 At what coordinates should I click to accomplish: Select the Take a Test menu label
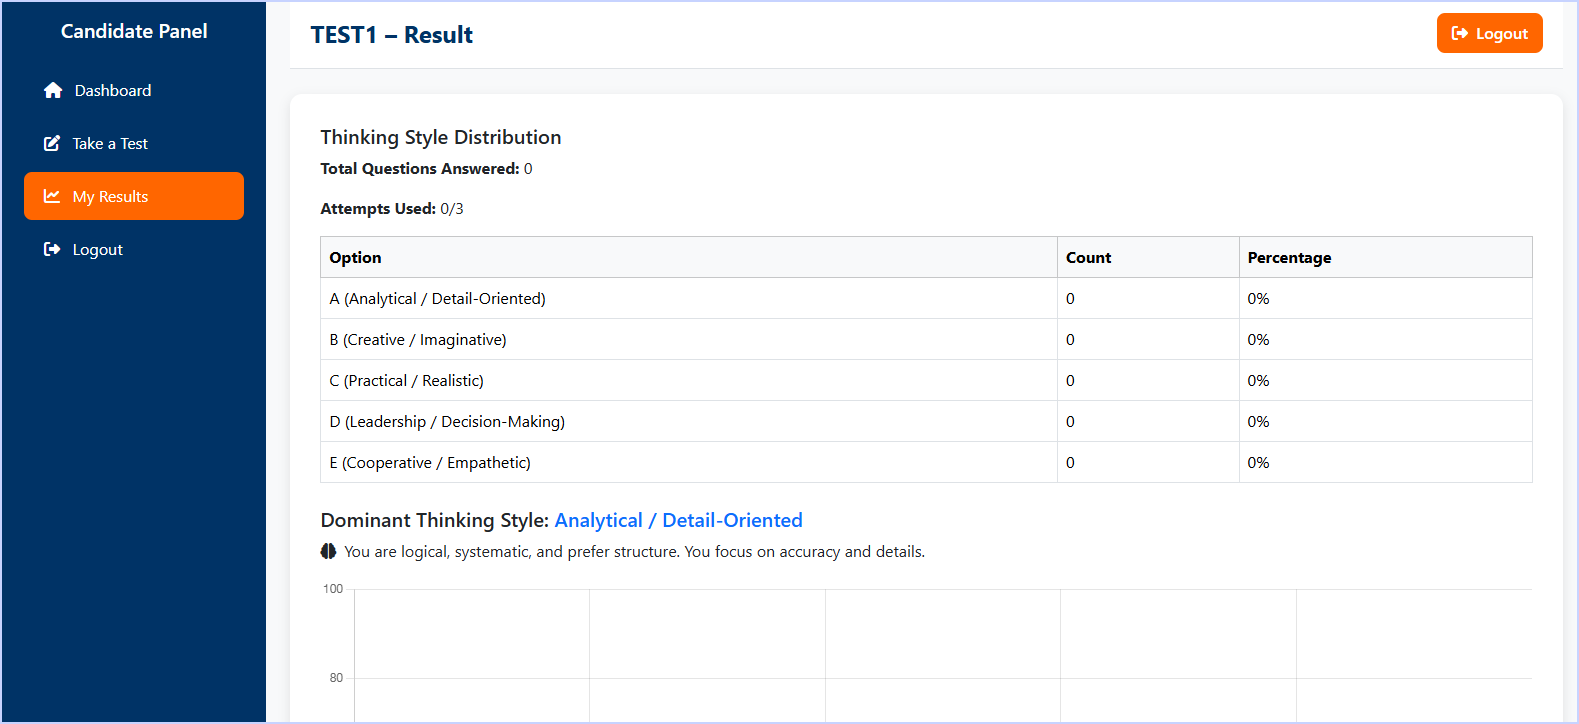110,144
